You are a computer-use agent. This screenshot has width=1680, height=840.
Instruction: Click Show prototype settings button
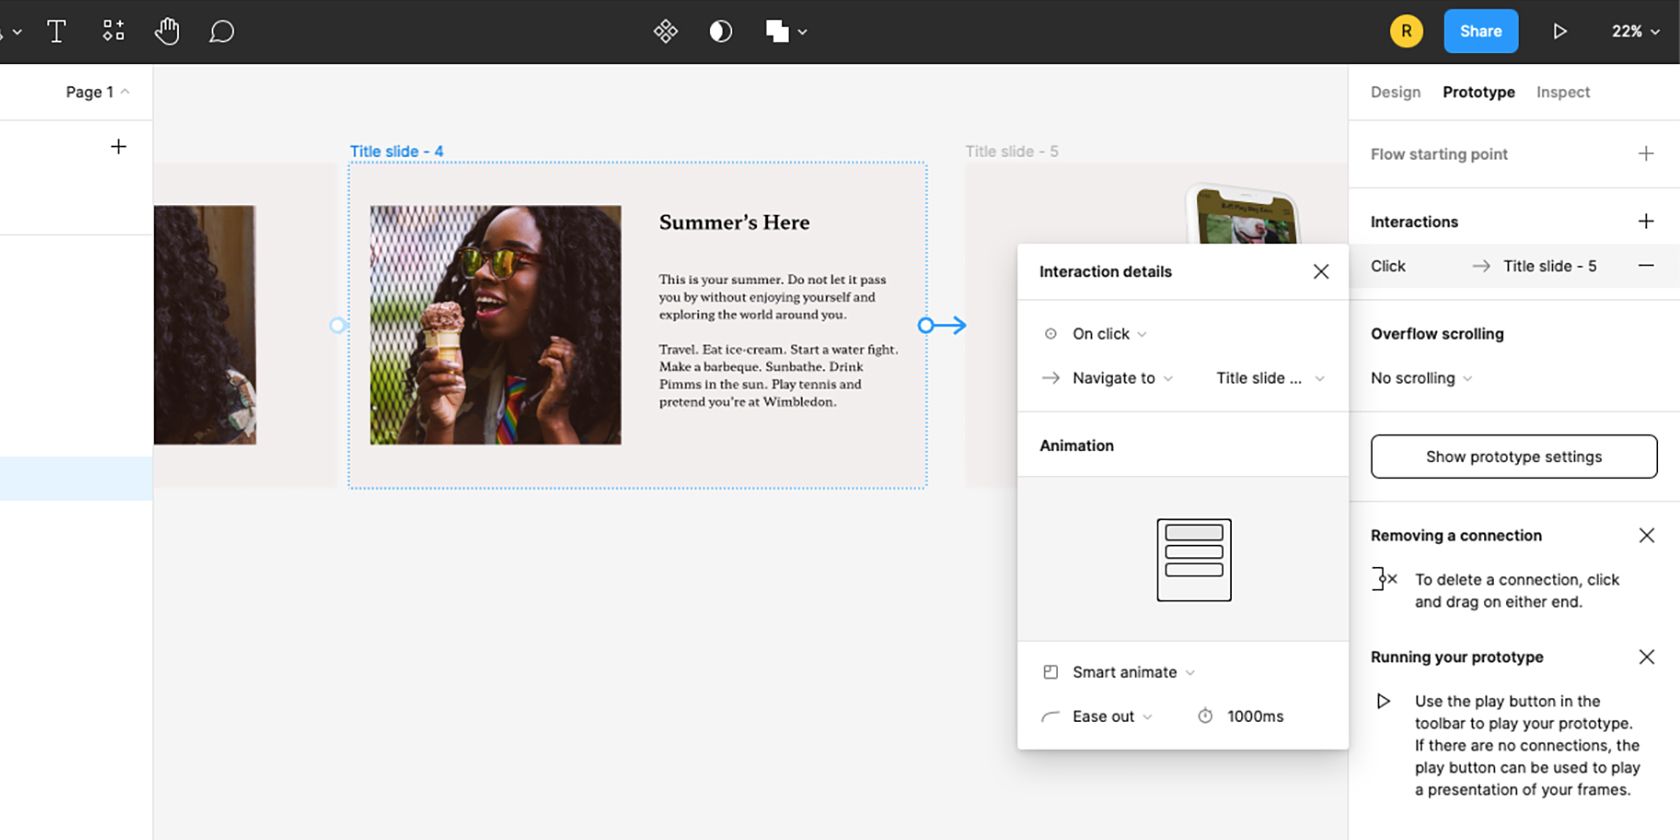pyautogui.click(x=1513, y=457)
